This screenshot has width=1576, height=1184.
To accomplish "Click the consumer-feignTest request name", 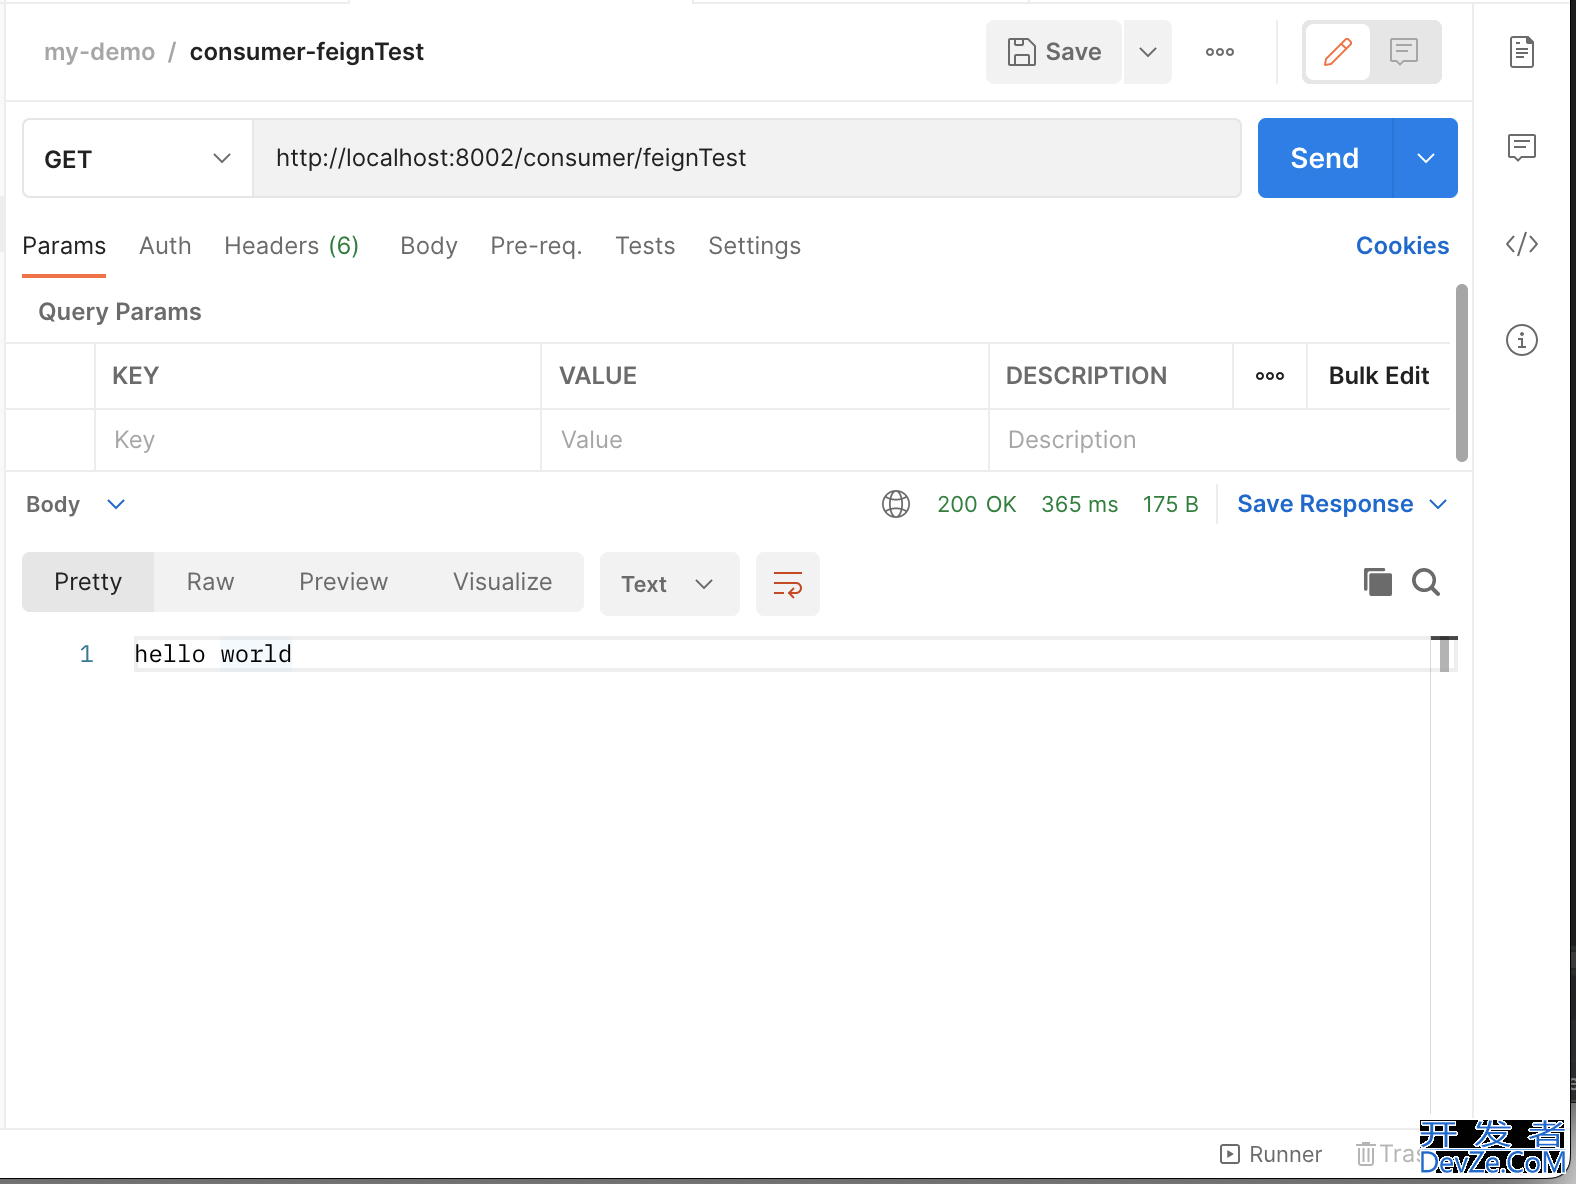I will coord(306,52).
